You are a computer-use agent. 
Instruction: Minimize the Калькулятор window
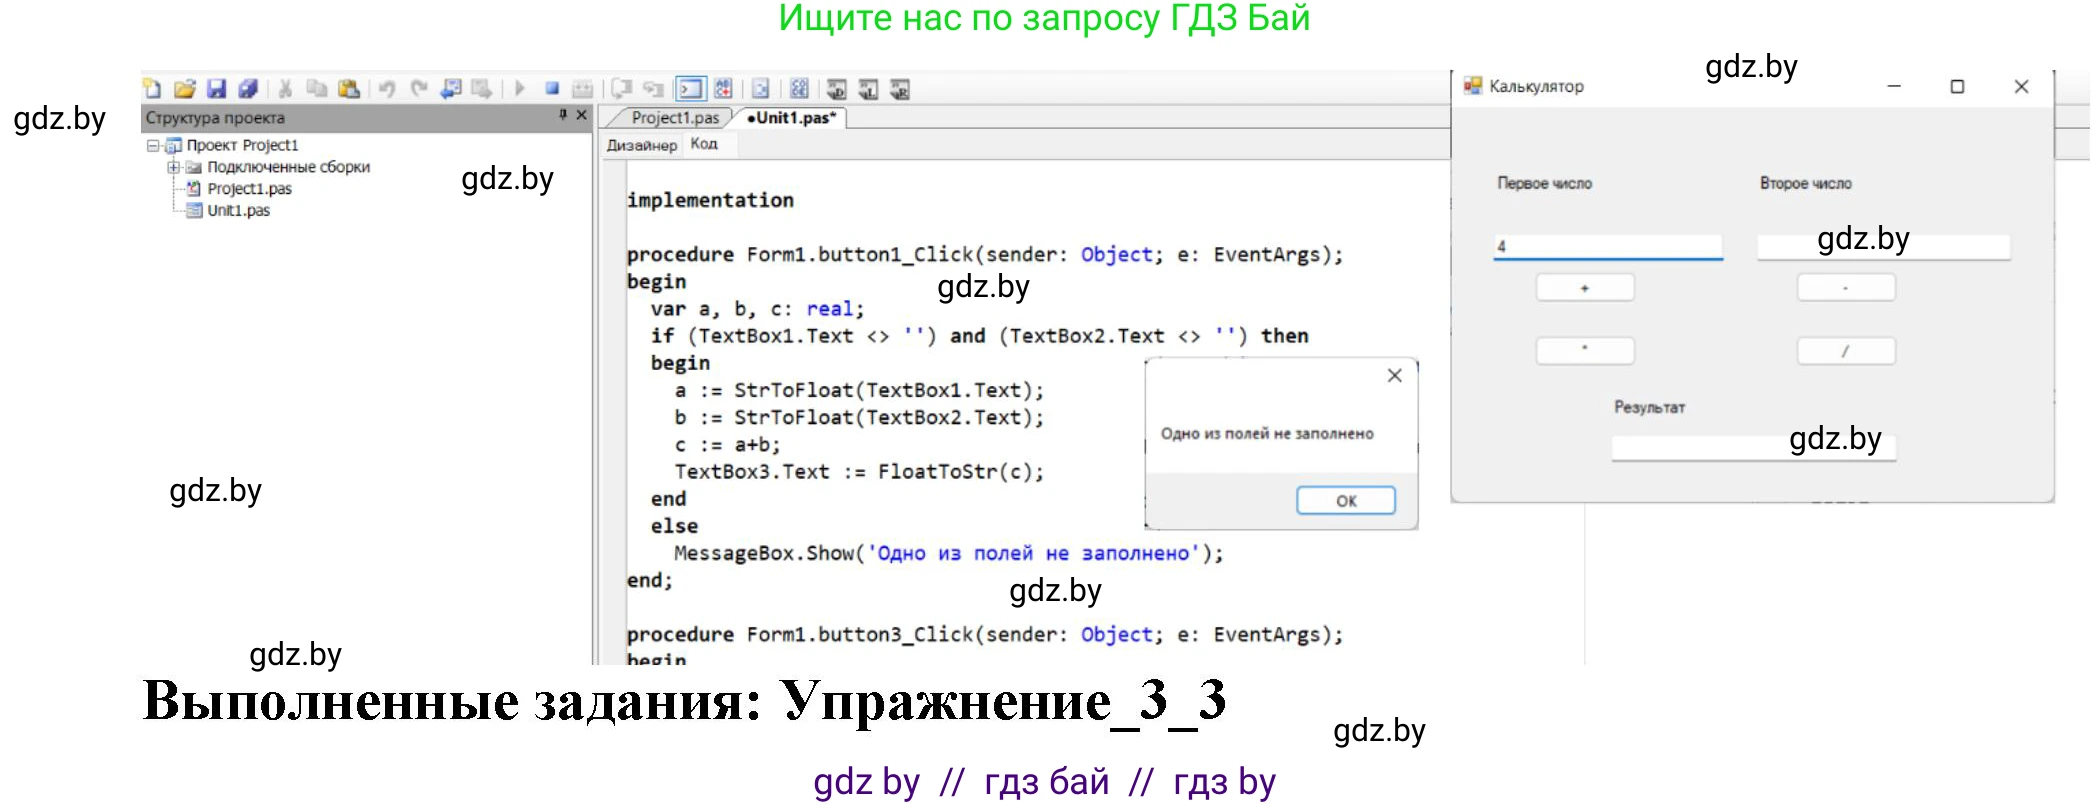[1894, 87]
